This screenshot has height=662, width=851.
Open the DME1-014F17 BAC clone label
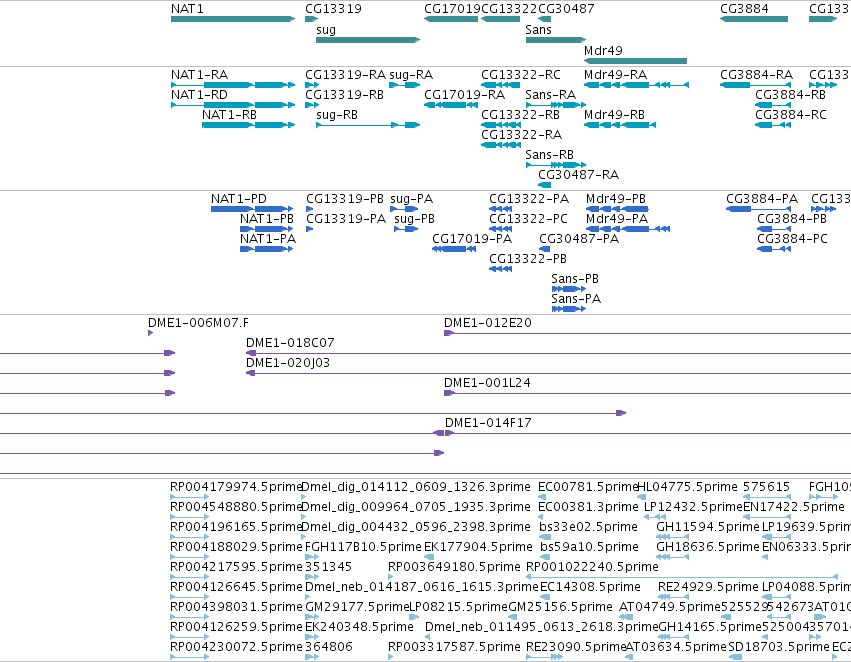pos(488,423)
